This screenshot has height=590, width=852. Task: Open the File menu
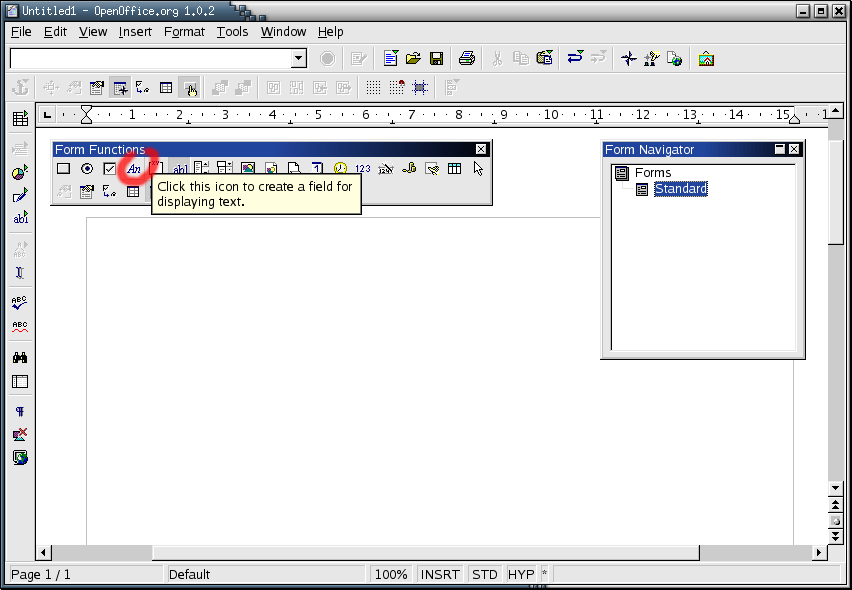21,32
